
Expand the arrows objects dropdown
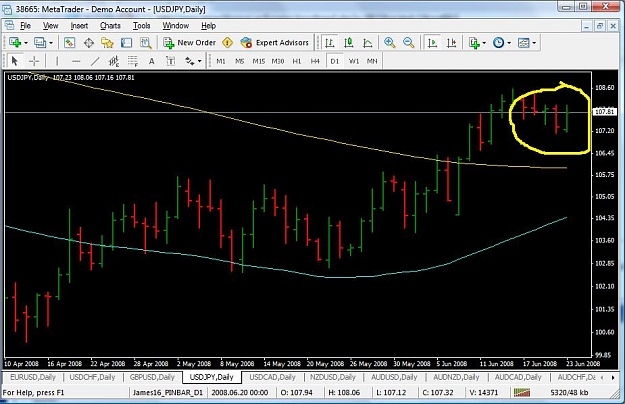[200, 61]
